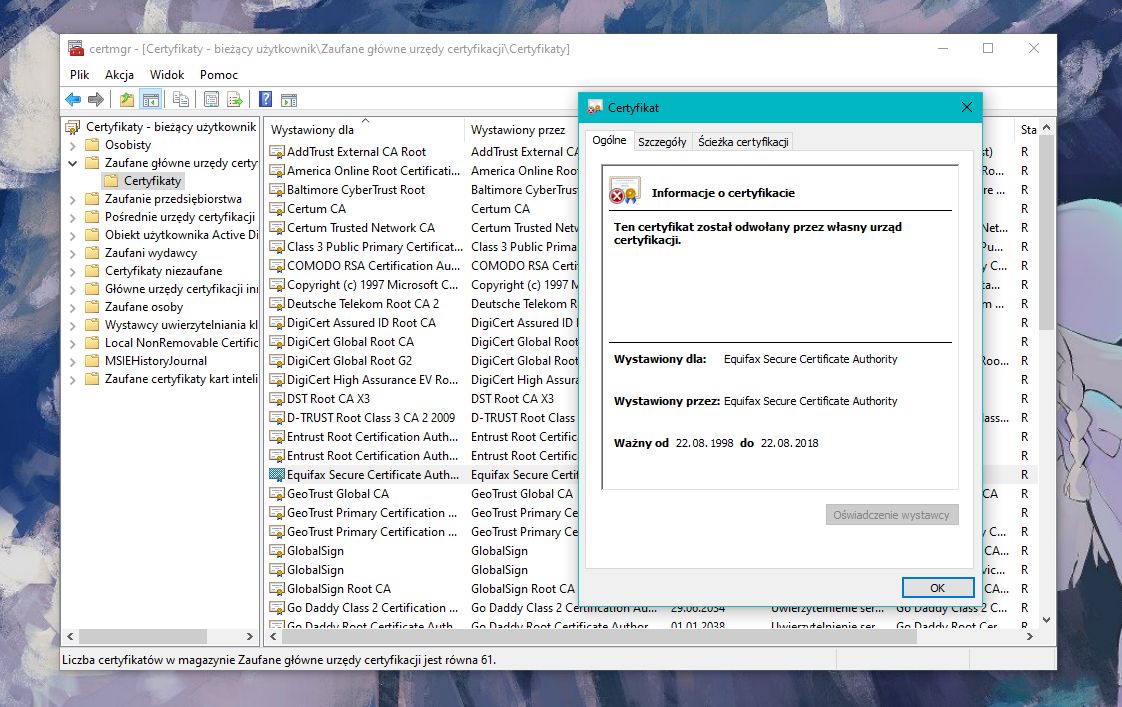Switch to the Szczegóły tab
Image resolution: width=1122 pixels, height=707 pixels.
(x=662, y=142)
